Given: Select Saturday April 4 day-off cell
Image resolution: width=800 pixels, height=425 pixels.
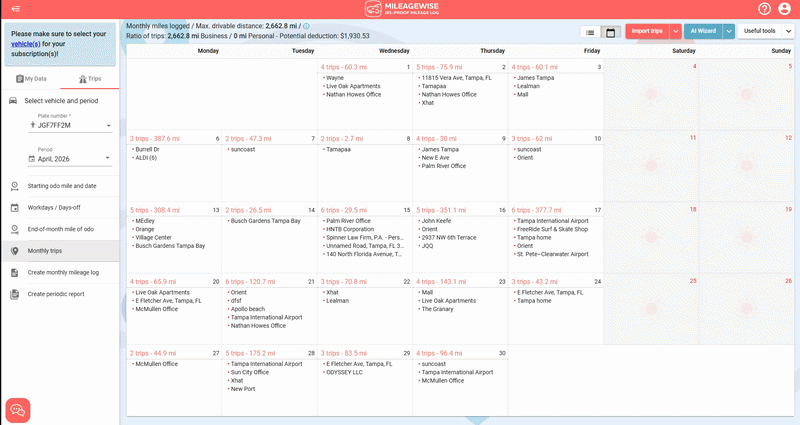Looking at the screenshot, I should coord(651,94).
